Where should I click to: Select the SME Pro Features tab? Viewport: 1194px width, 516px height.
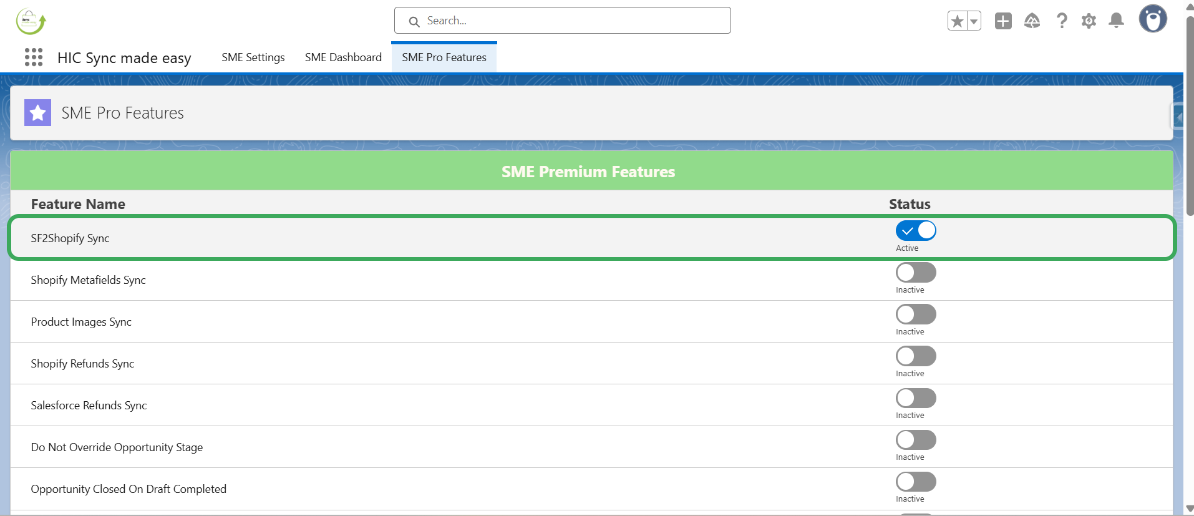[x=444, y=57]
